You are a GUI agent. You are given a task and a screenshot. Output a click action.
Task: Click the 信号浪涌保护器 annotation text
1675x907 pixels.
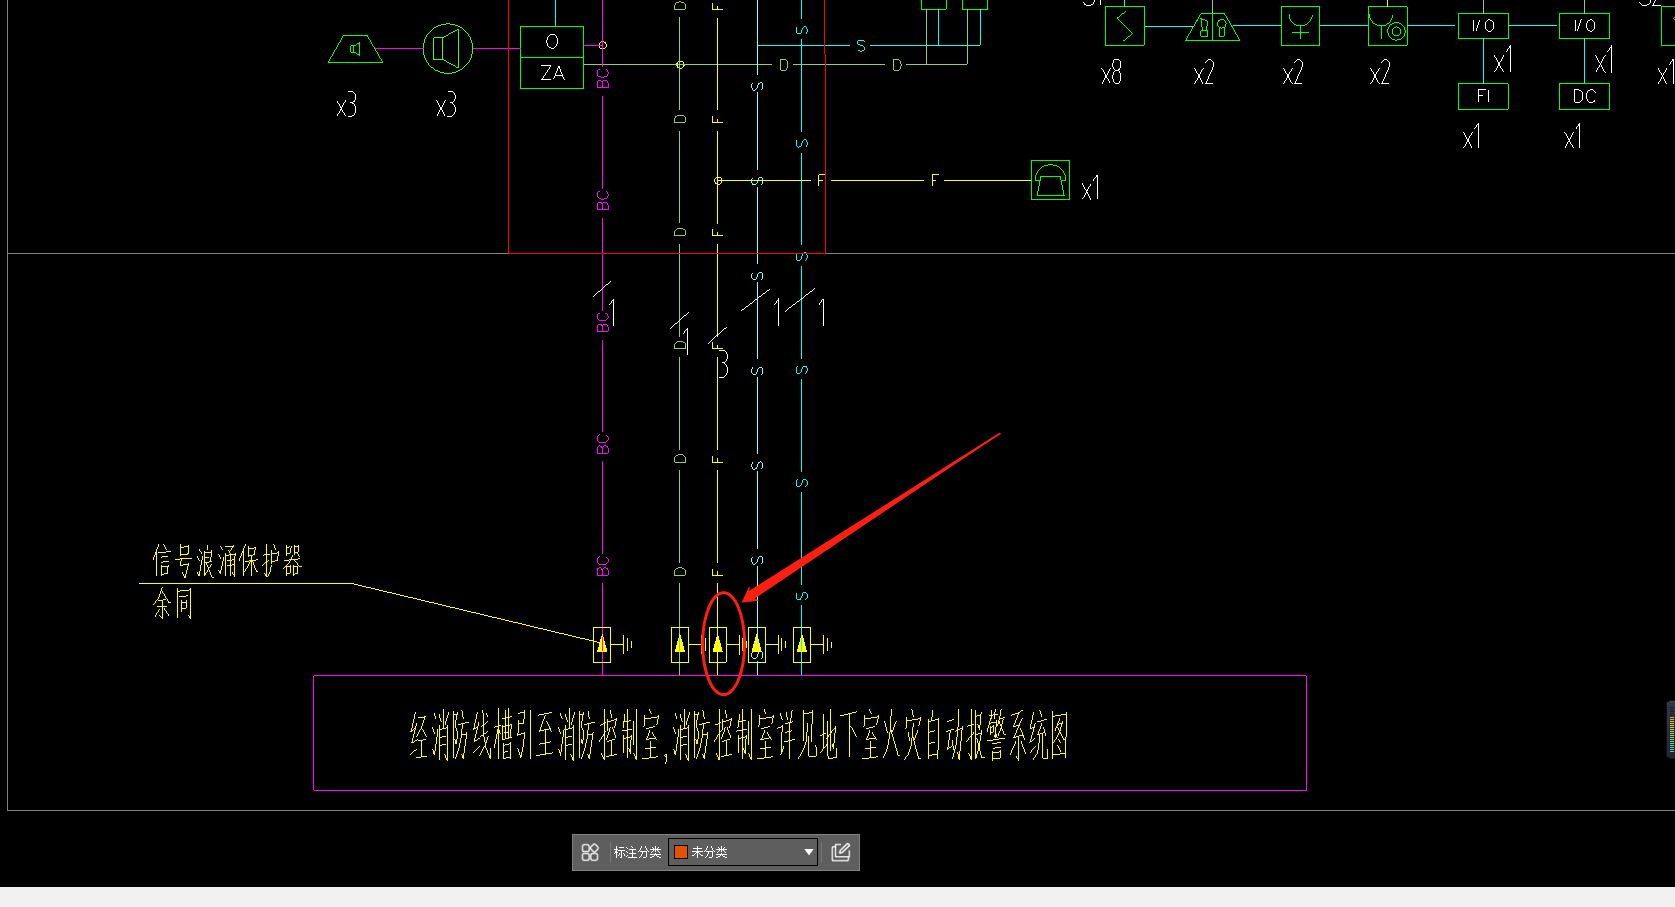(227, 561)
